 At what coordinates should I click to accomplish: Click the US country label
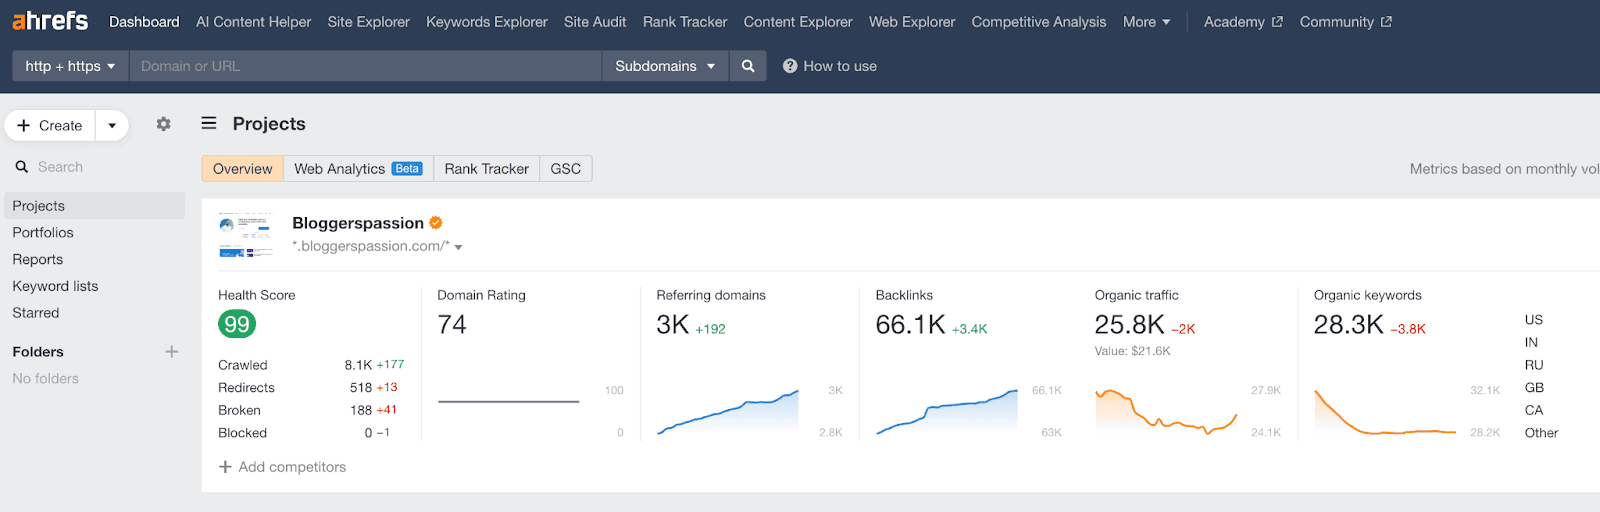click(x=1533, y=320)
